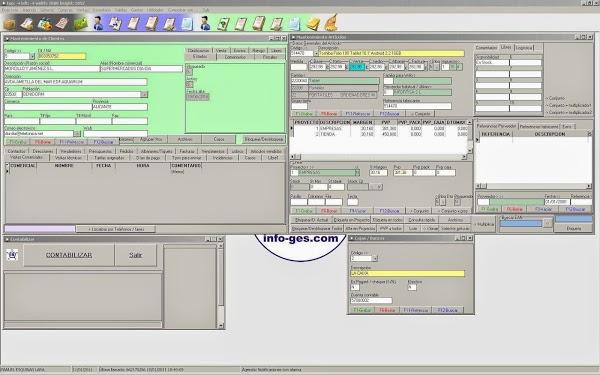Image resolution: width=600 pixels, height=375 pixels.
Task: Open the yellow sticky notes toolbar icon
Action: [313, 23]
